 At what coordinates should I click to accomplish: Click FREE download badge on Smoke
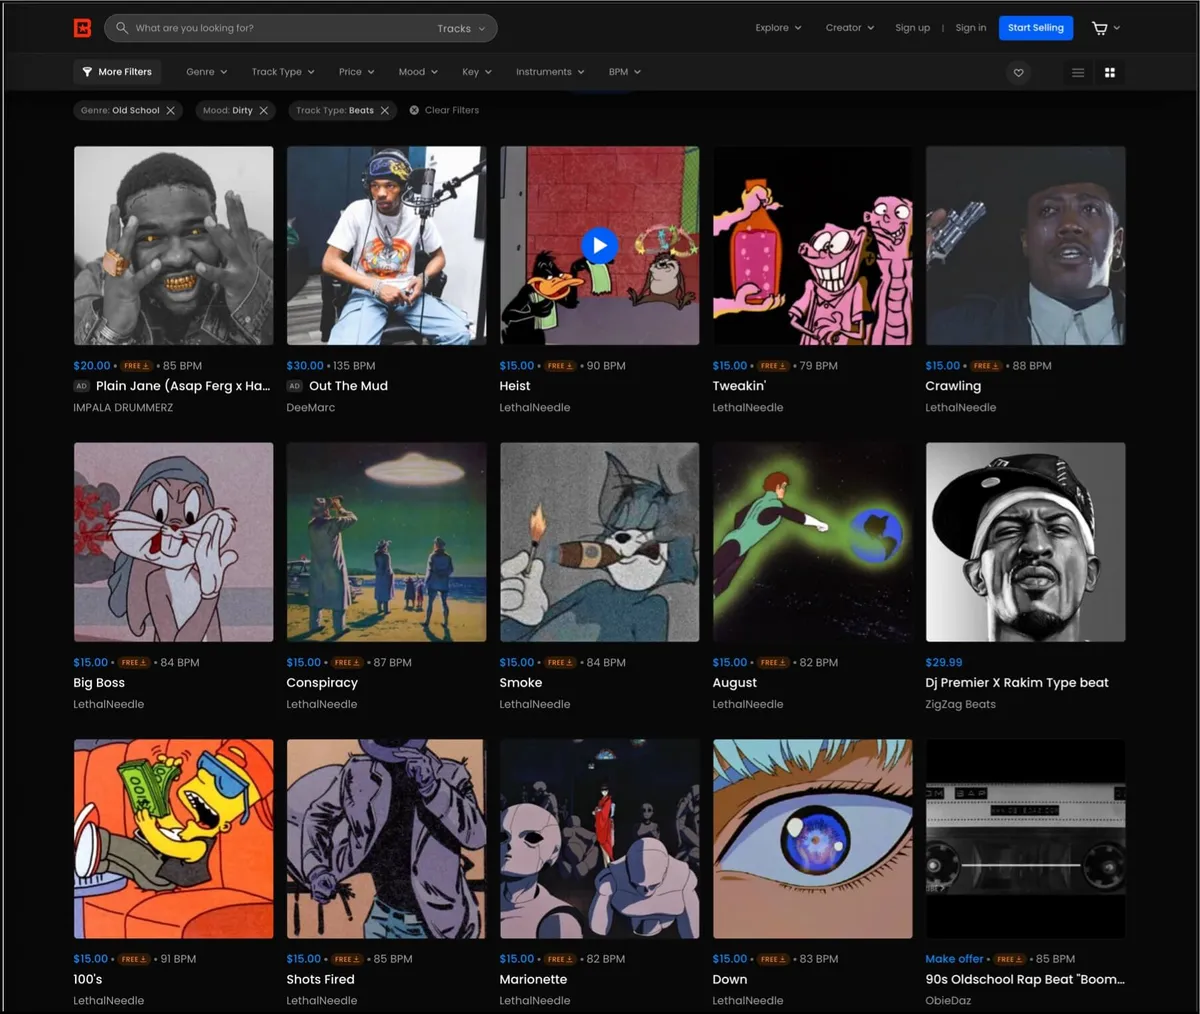(559, 662)
